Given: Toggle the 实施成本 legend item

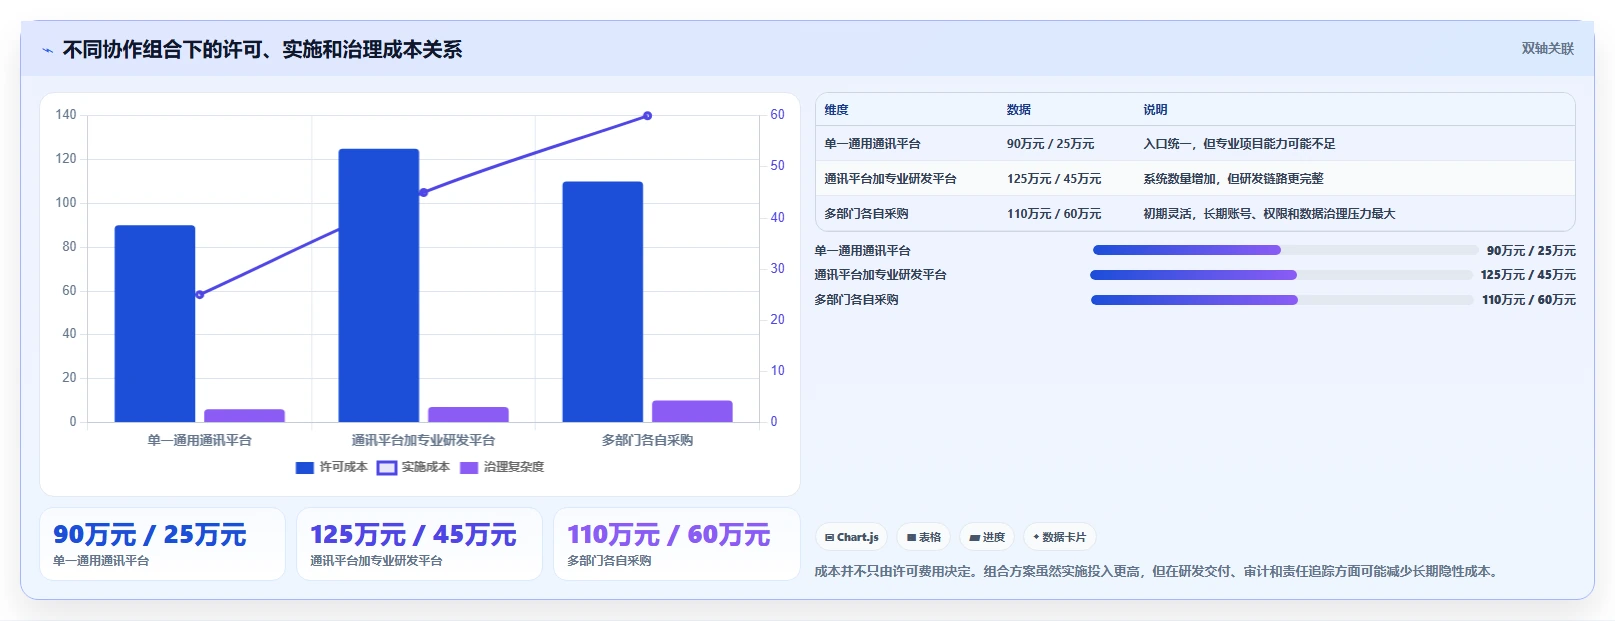Looking at the screenshot, I should 413,467.
